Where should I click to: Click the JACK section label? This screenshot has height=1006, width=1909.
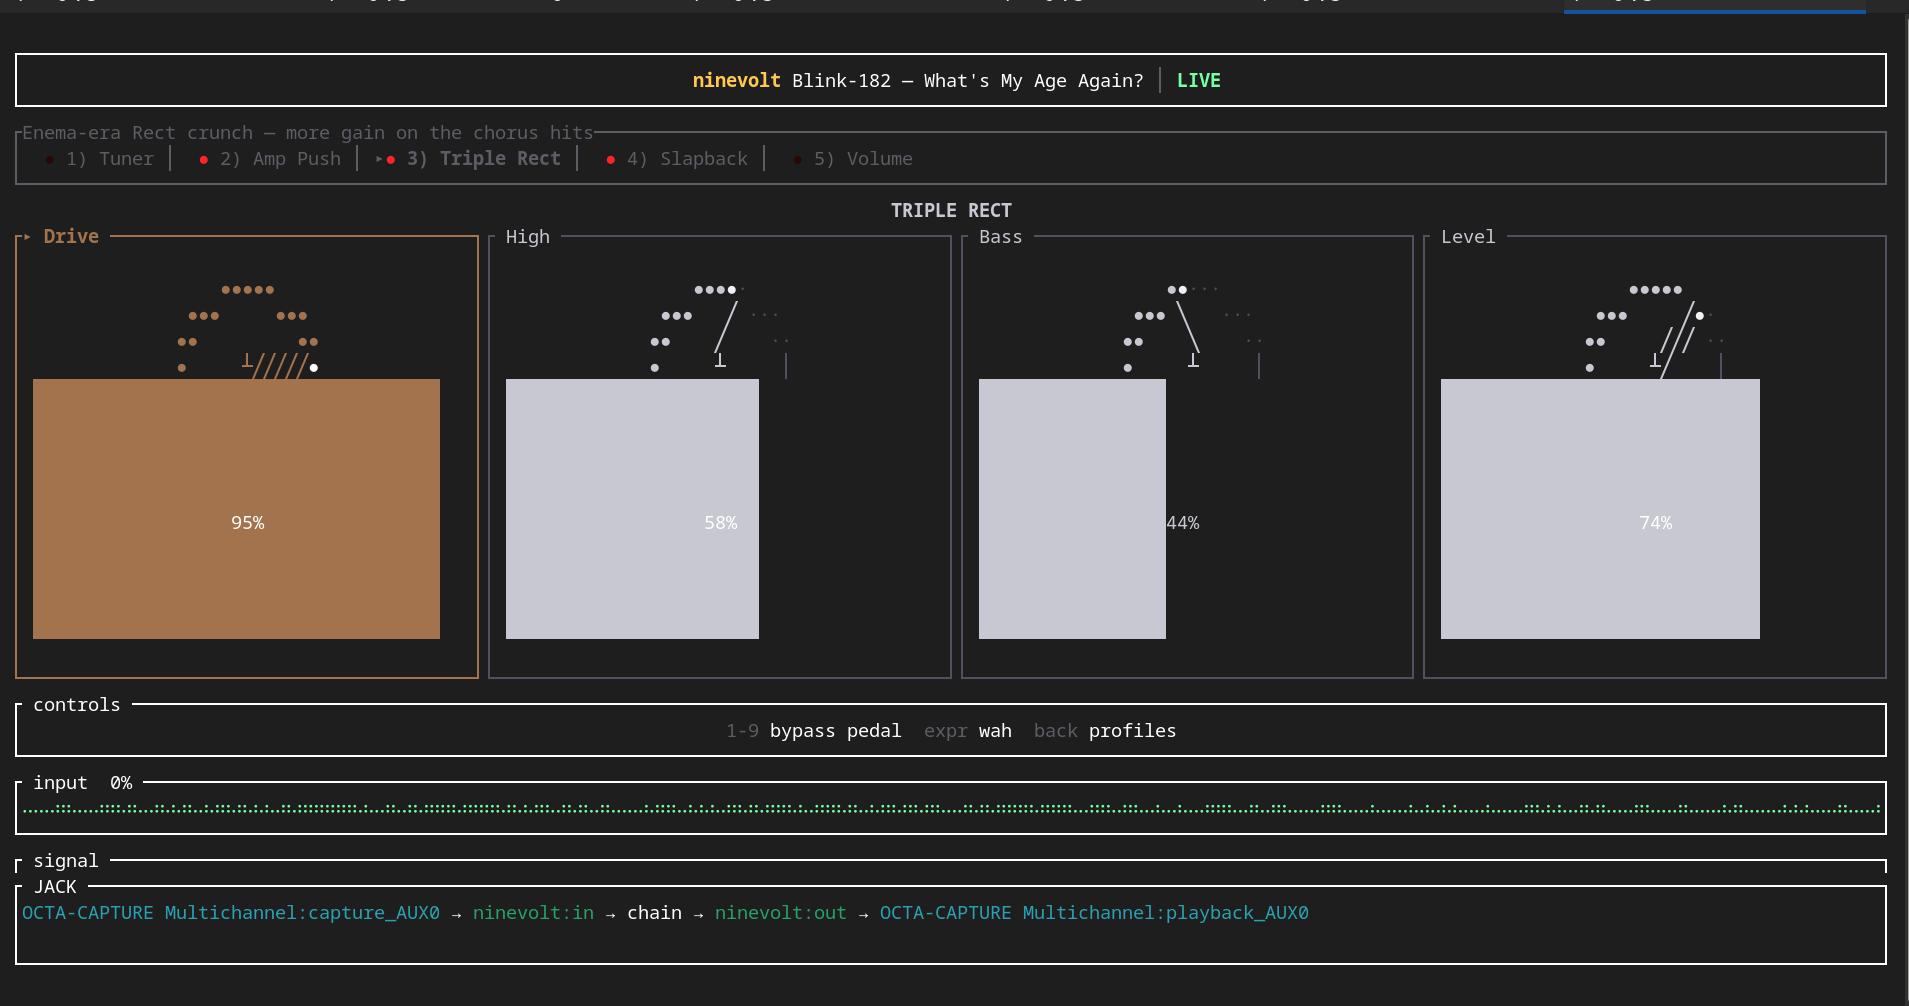pyautogui.click(x=55, y=887)
